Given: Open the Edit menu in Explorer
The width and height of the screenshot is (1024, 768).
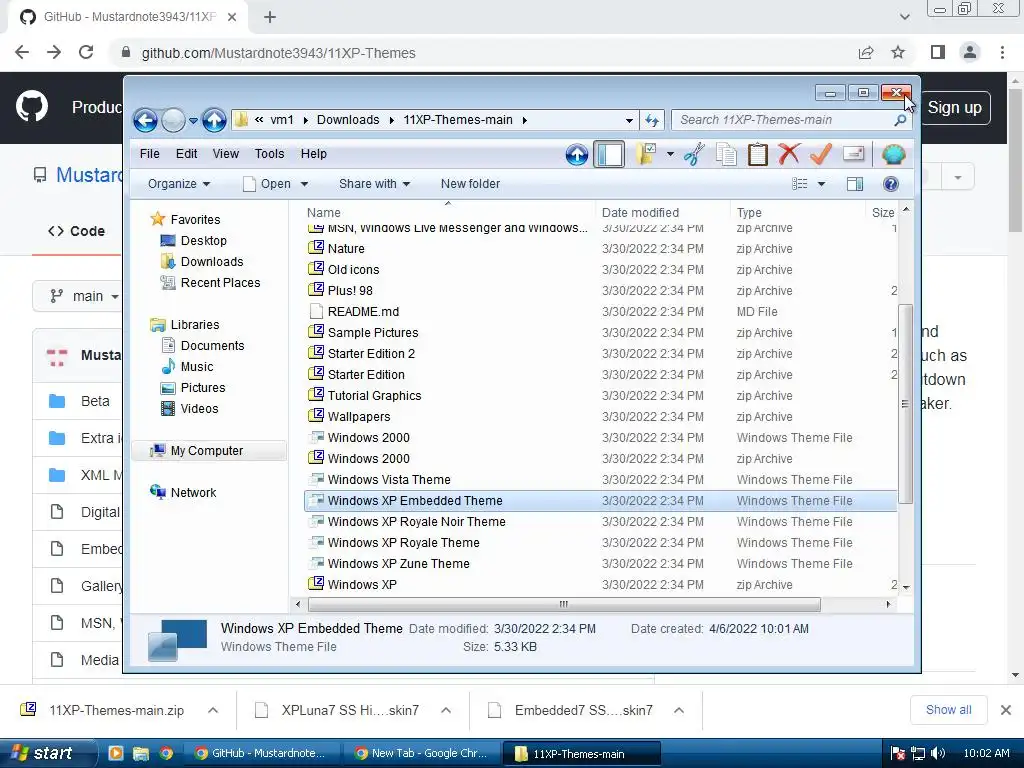Looking at the screenshot, I should coord(186,154).
